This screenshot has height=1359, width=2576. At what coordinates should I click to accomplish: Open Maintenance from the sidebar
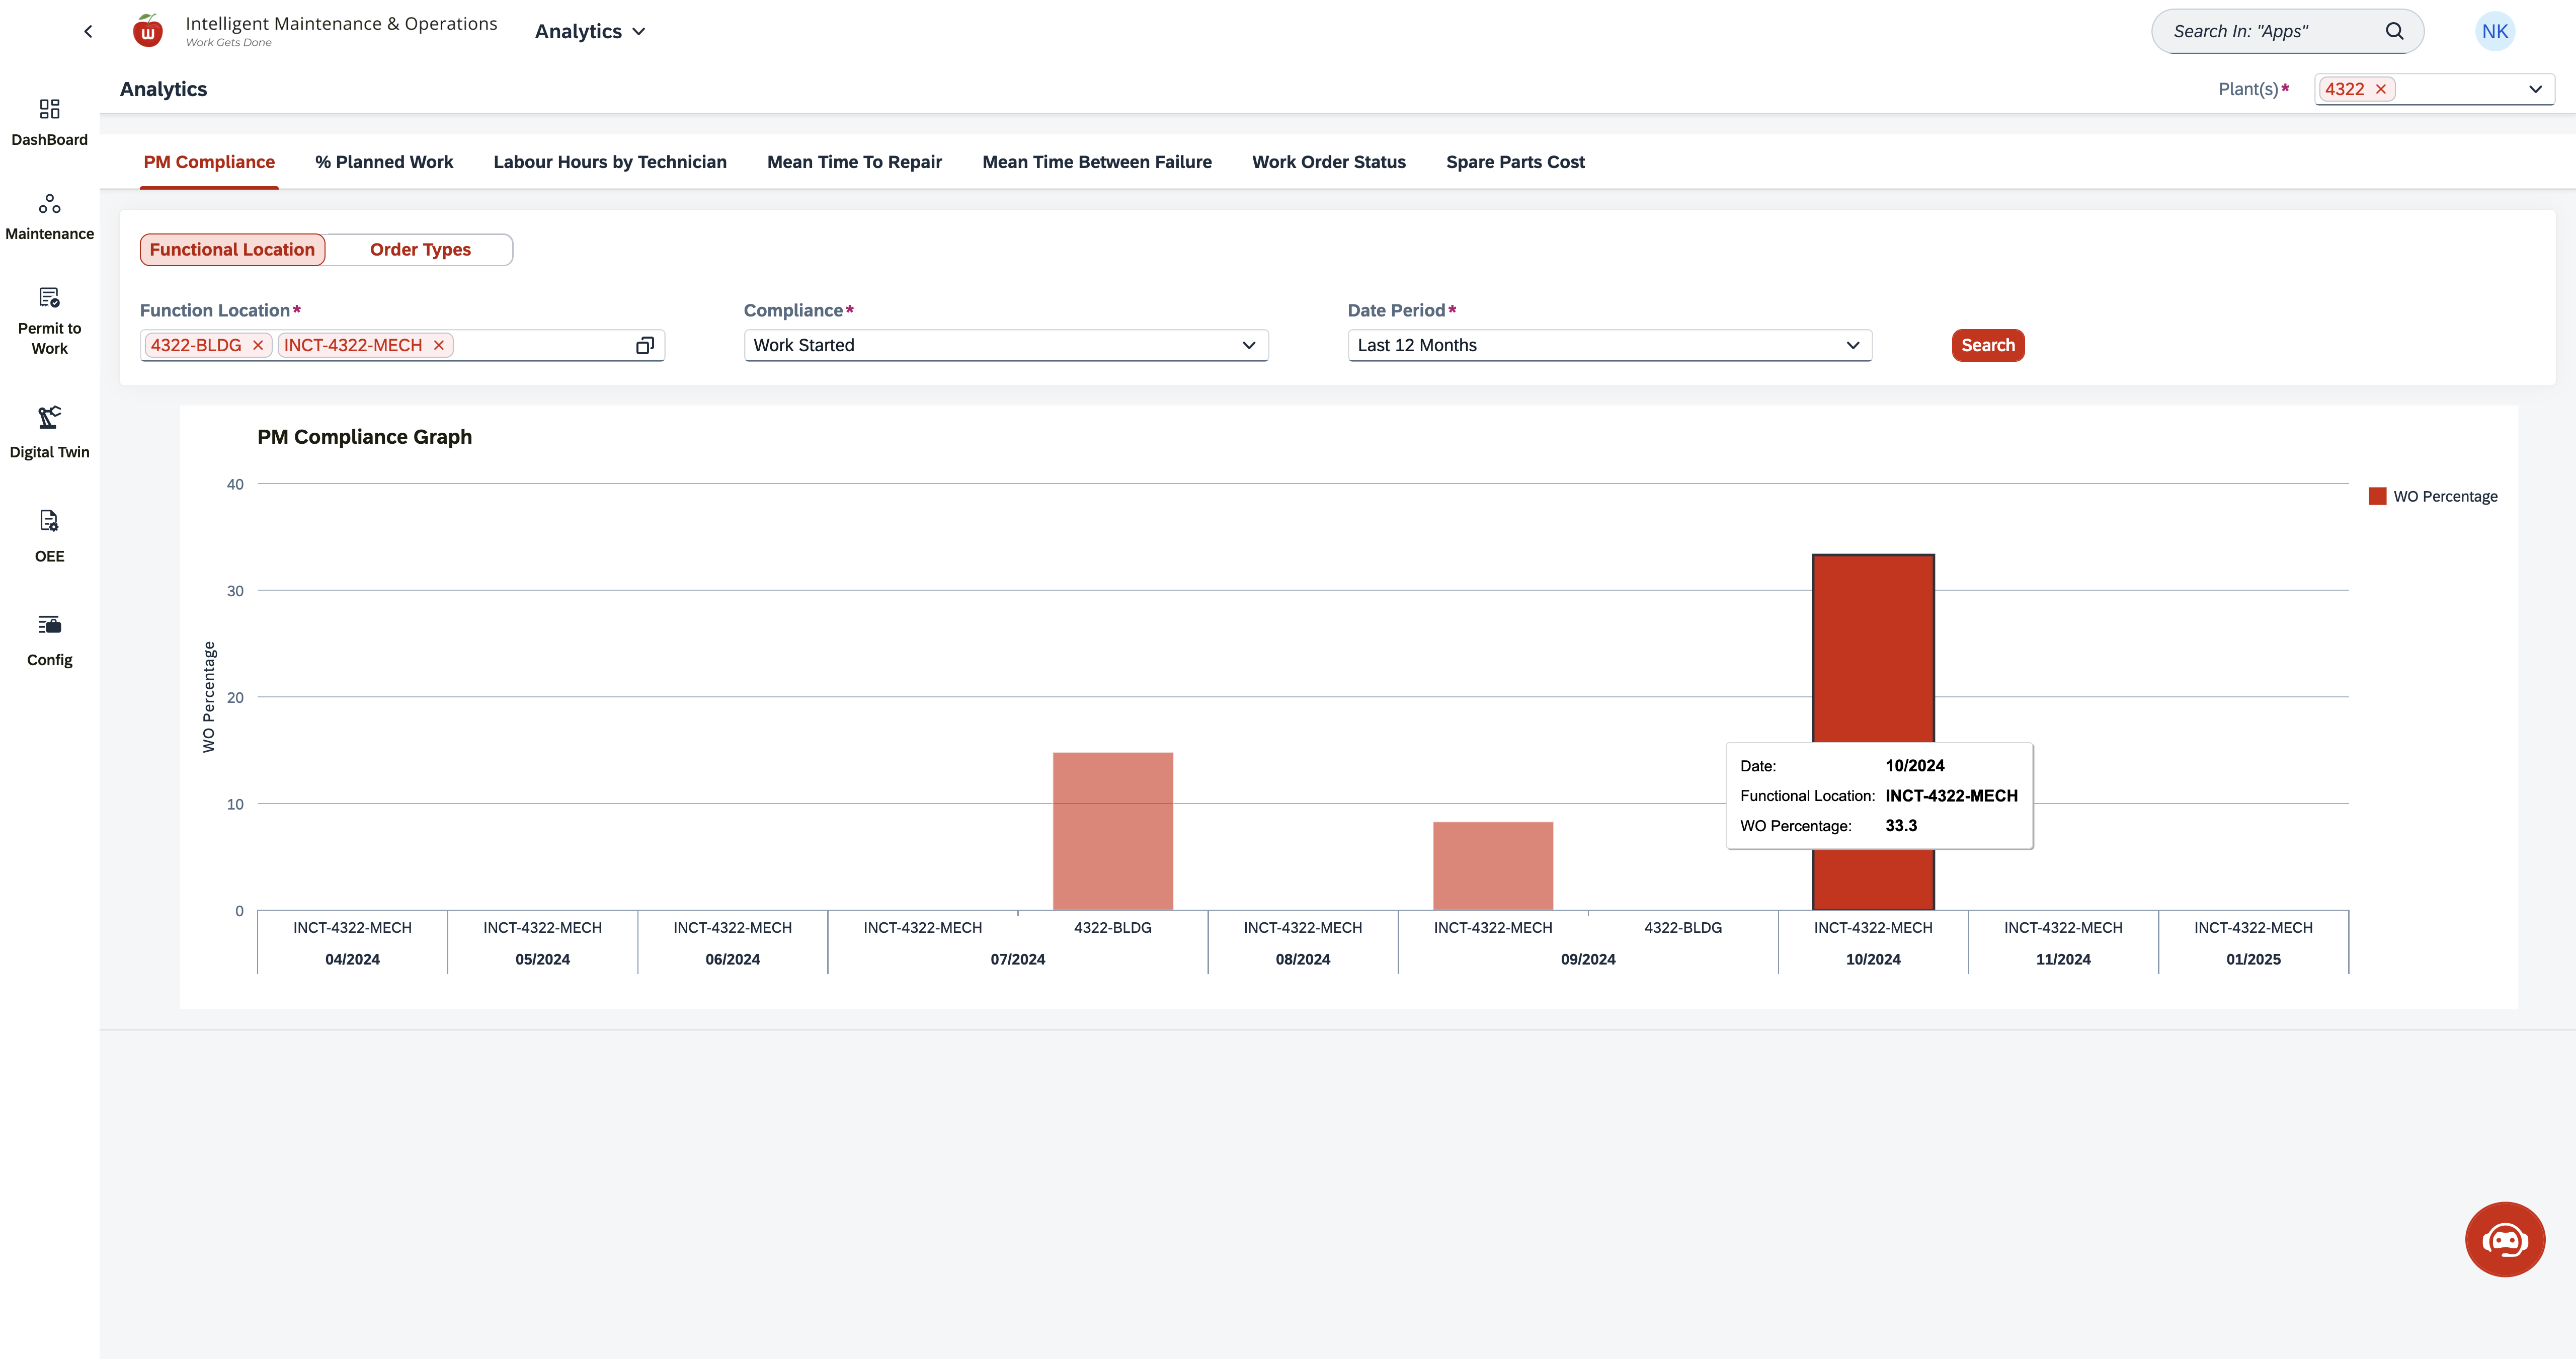pyautogui.click(x=49, y=217)
